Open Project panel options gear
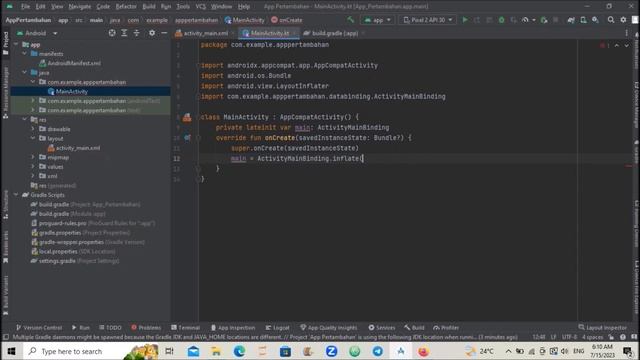This screenshot has height=360, width=640. pos(152,33)
